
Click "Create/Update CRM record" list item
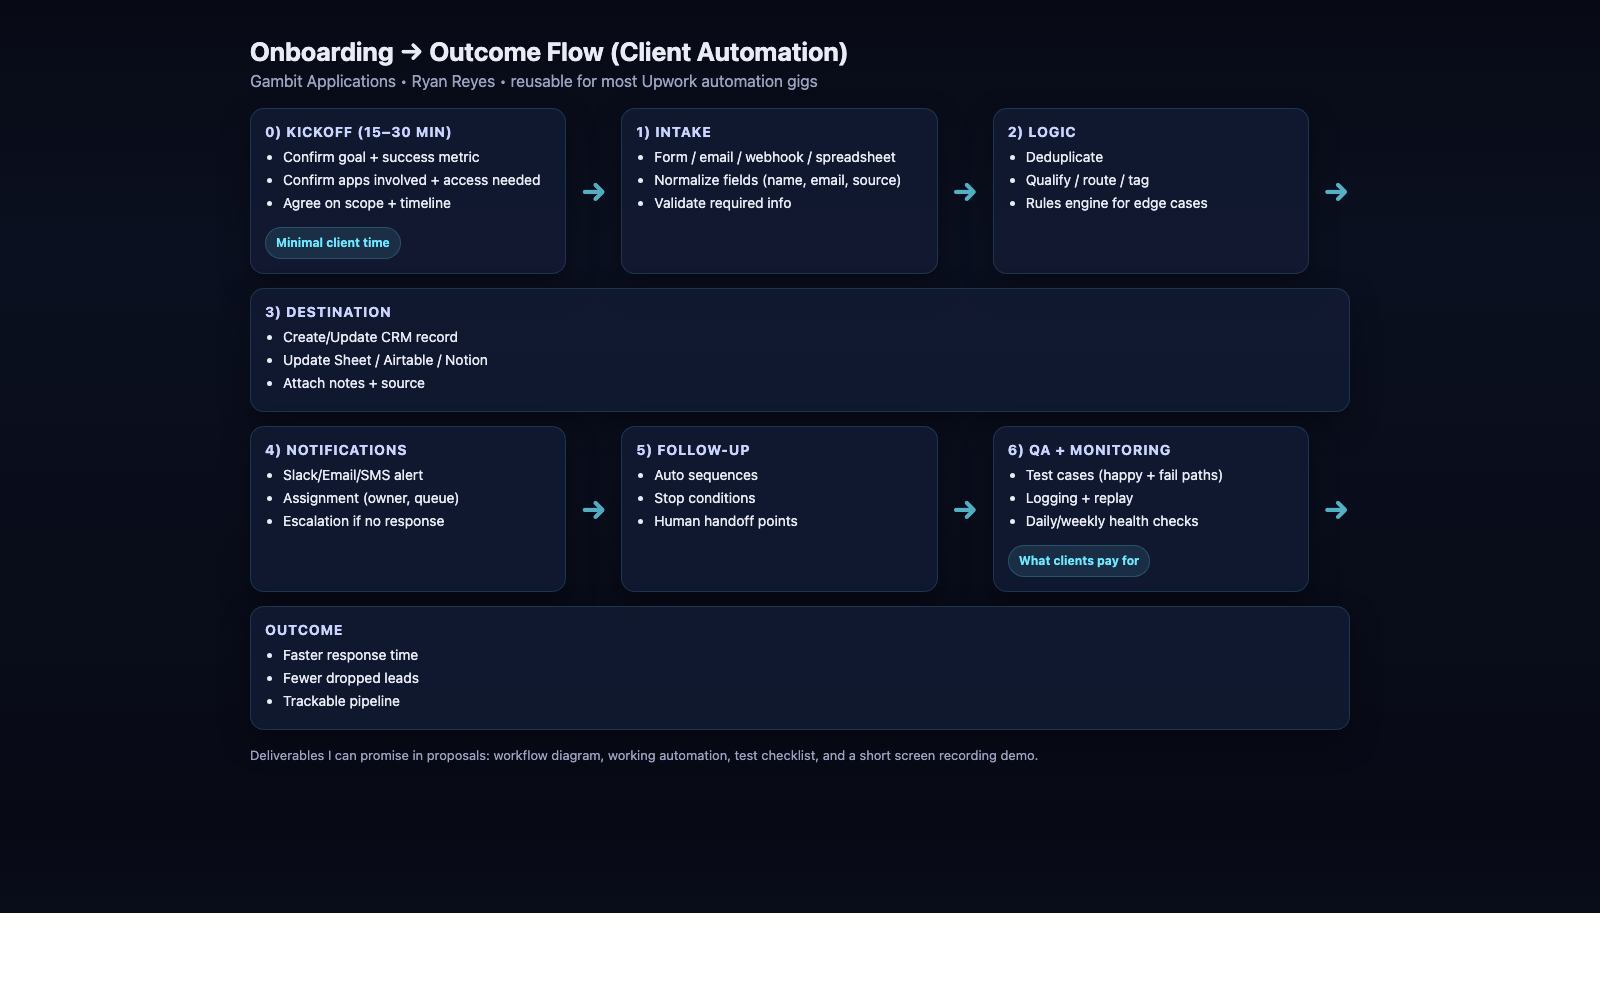tap(370, 337)
